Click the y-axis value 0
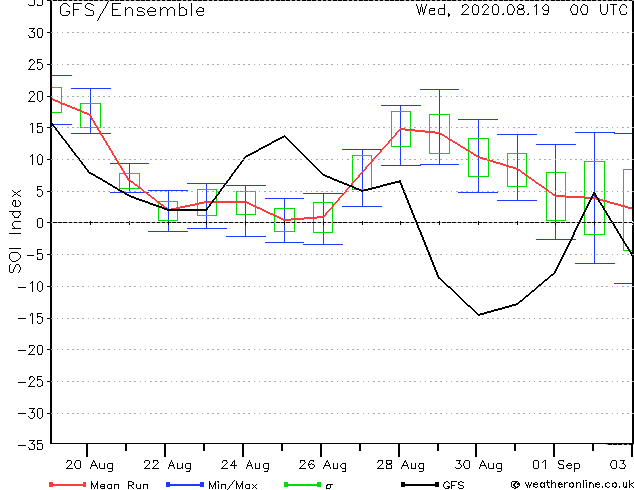The image size is (634, 490). (x=40, y=223)
